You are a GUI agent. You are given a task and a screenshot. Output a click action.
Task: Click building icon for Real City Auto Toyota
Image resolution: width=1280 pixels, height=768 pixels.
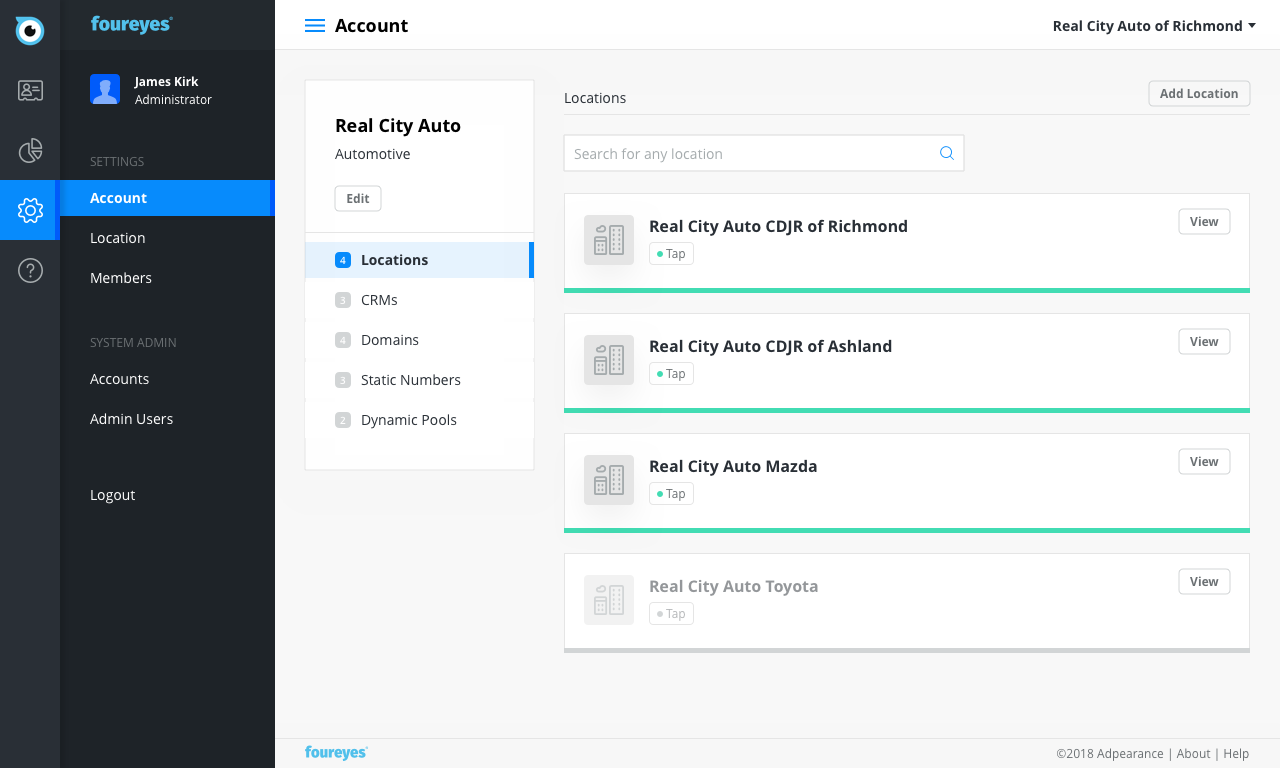click(x=609, y=600)
